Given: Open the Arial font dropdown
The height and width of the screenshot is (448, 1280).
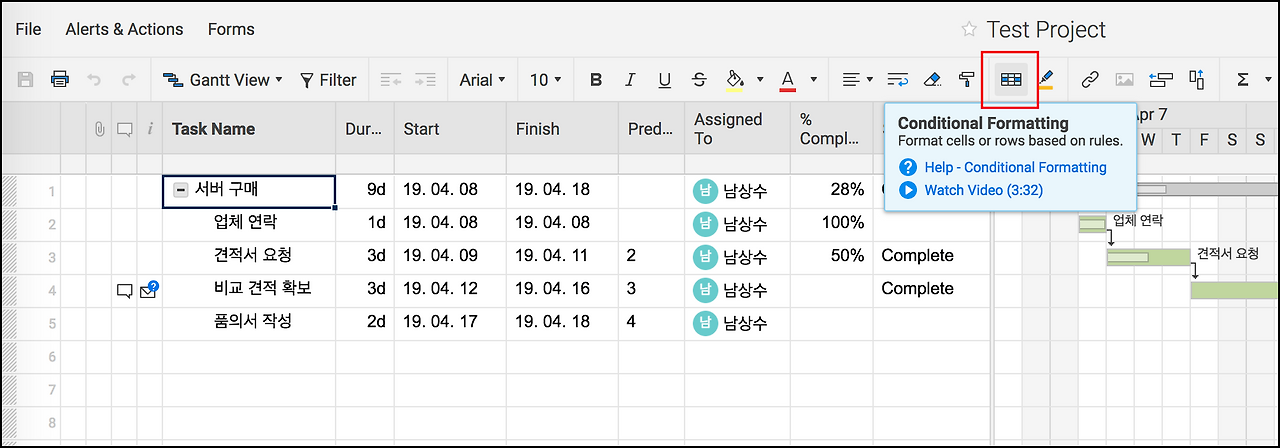Looking at the screenshot, I should (x=482, y=80).
